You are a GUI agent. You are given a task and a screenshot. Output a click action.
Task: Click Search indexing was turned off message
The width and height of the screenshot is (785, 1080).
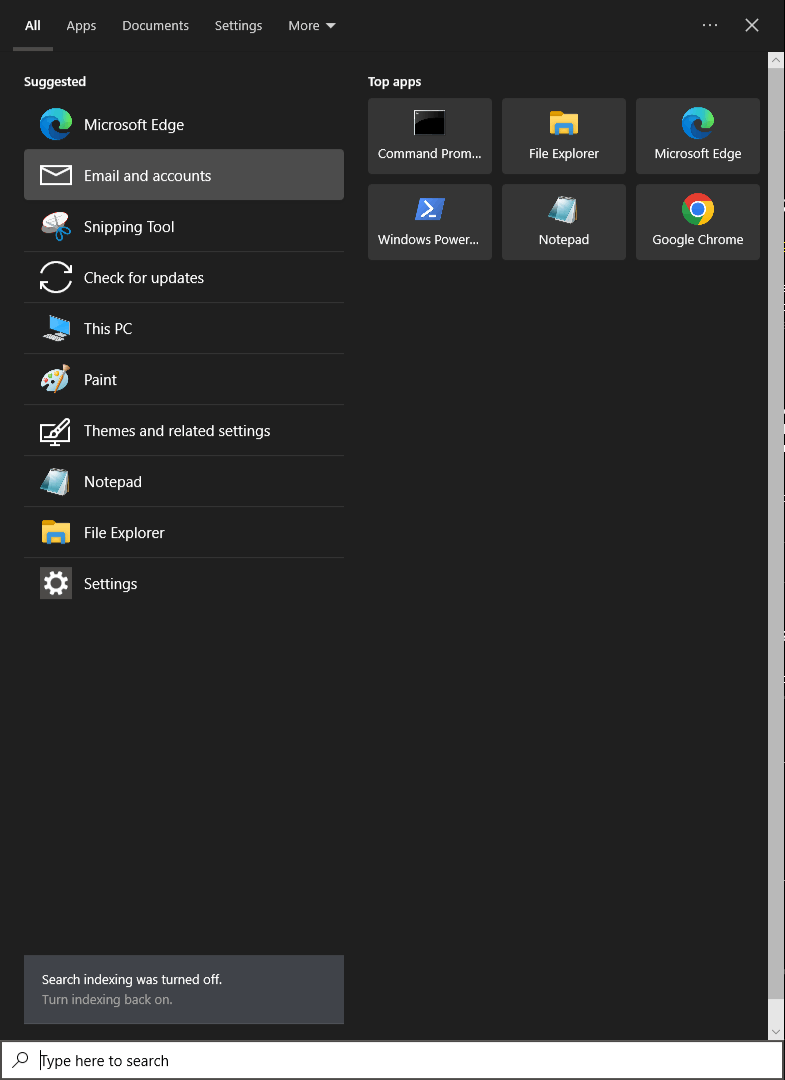(132, 979)
